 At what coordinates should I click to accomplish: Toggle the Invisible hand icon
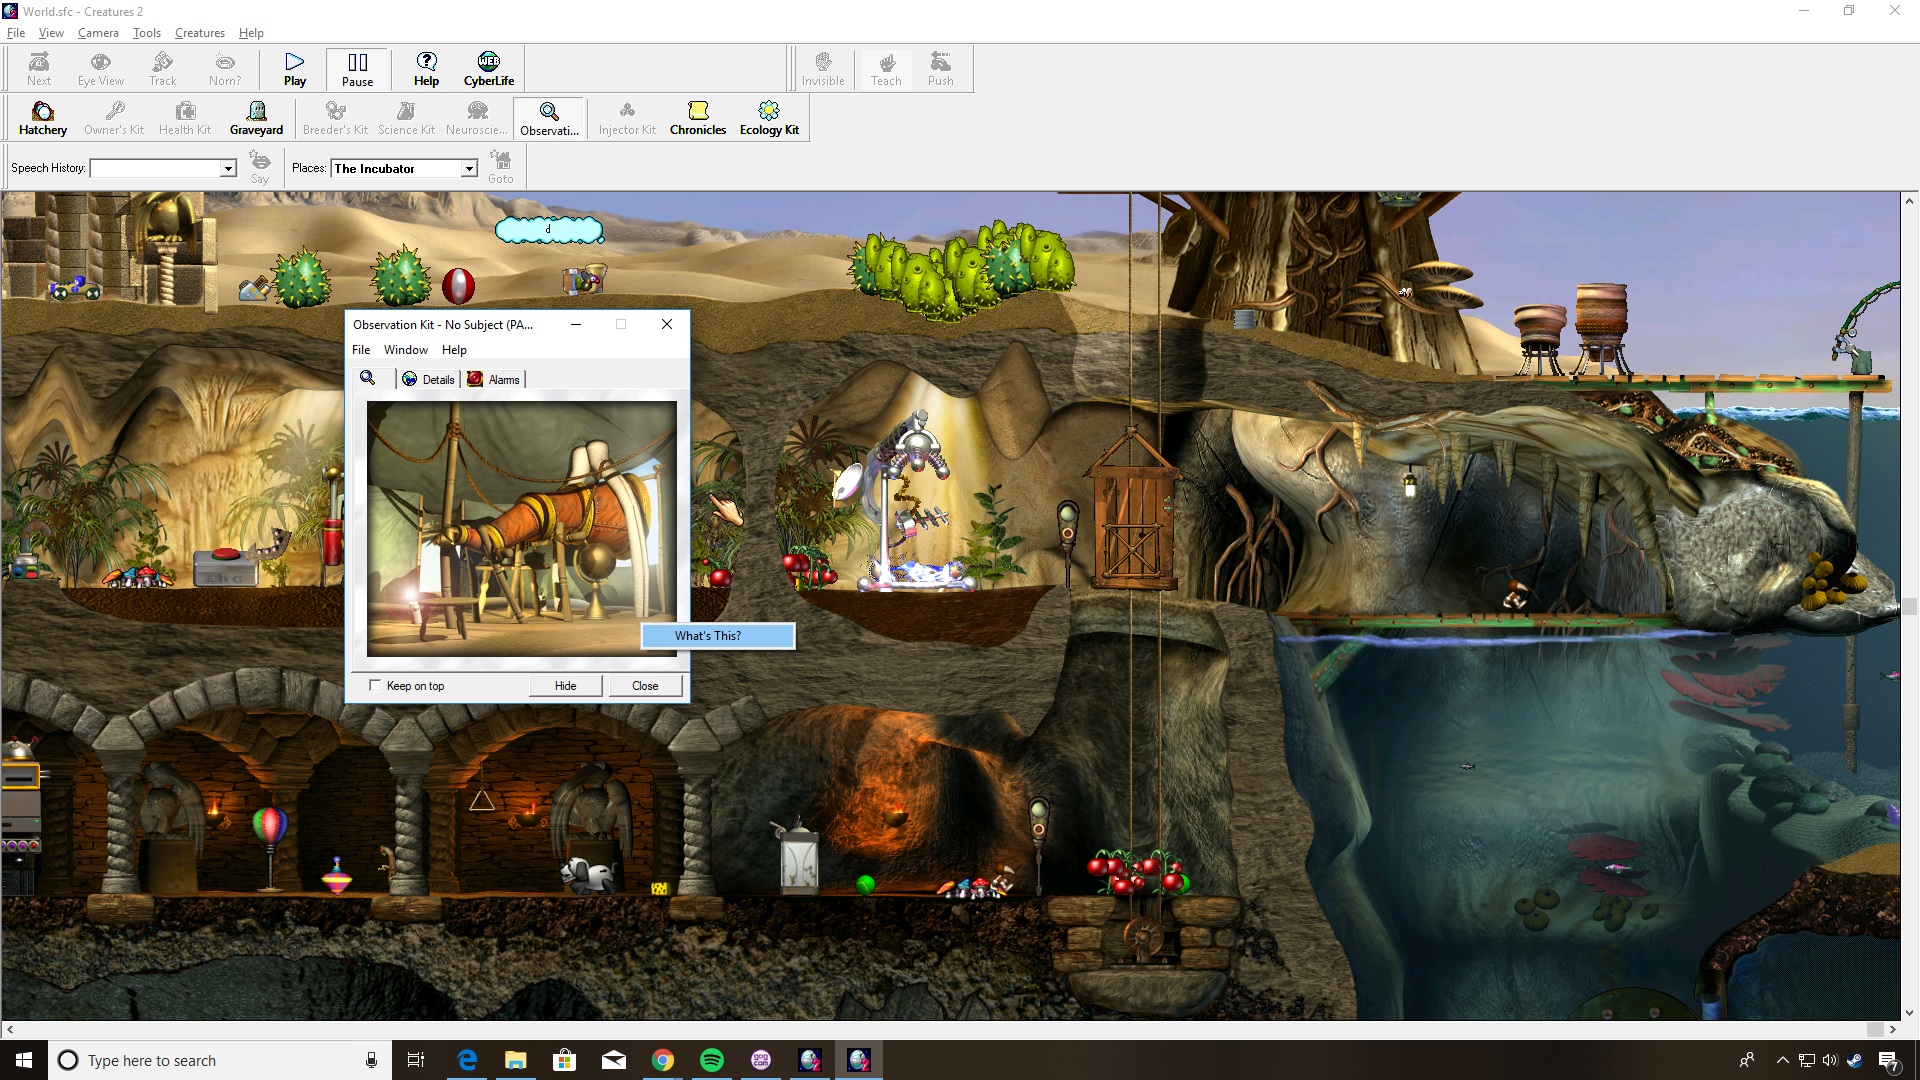coord(823,69)
